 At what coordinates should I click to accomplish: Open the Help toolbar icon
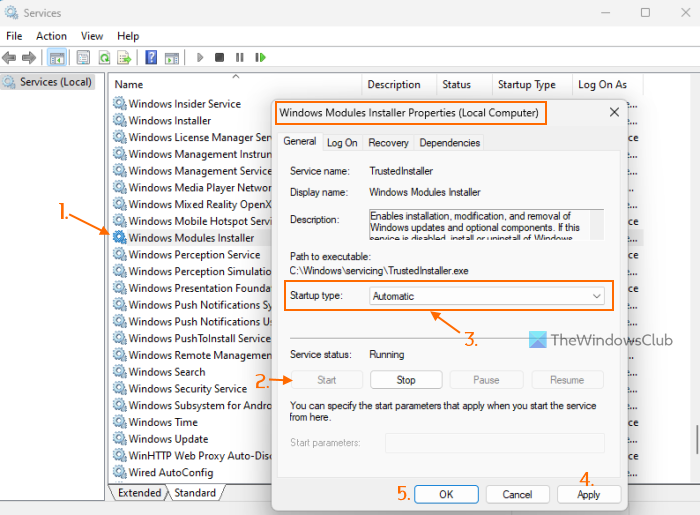pos(151,57)
